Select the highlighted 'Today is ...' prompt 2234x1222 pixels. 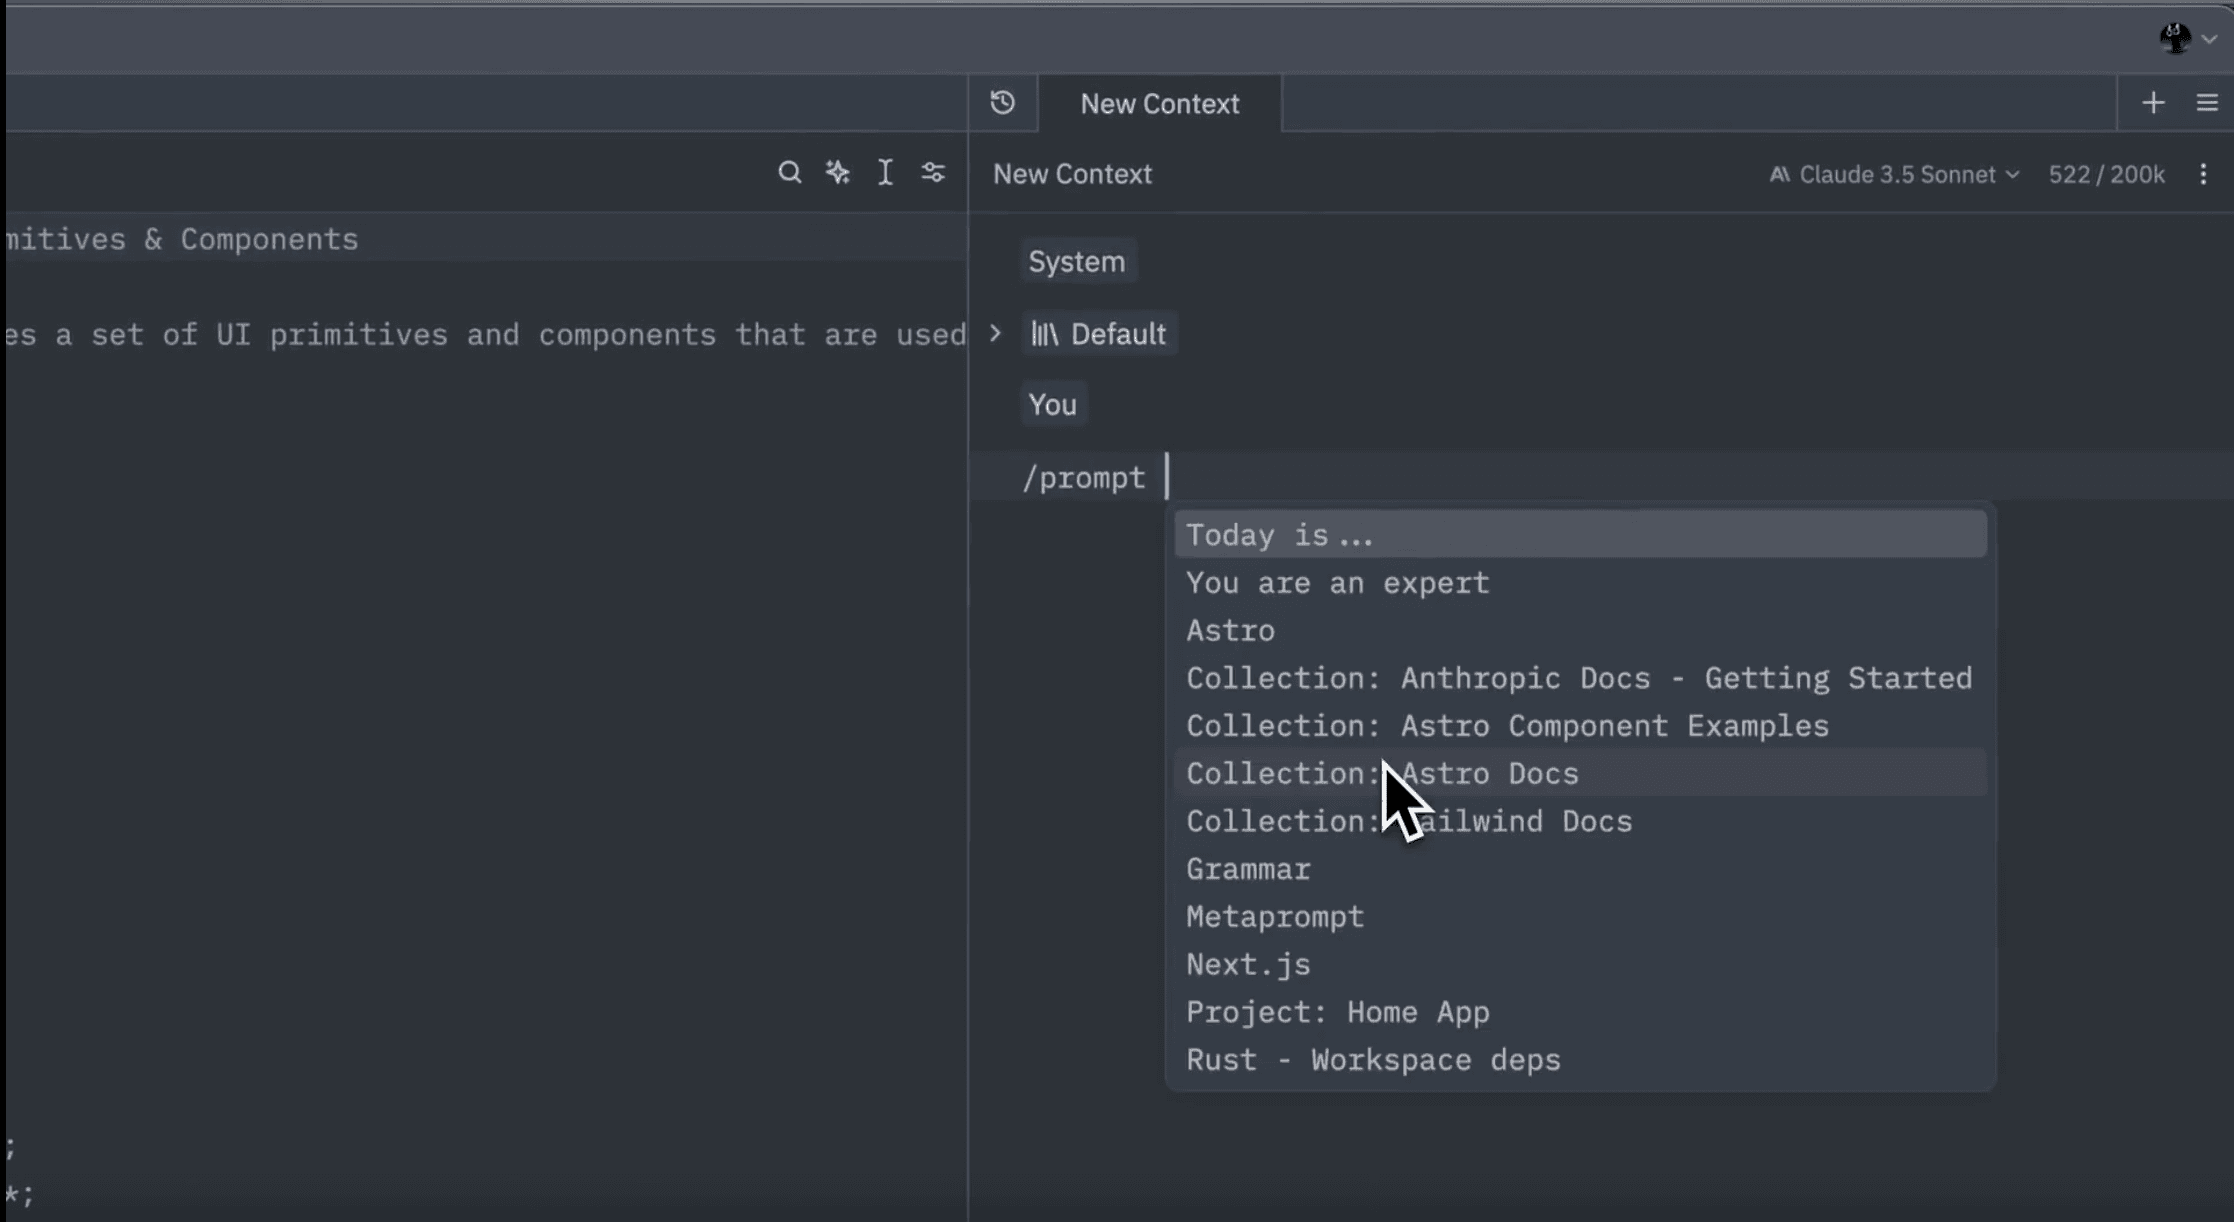1278,534
